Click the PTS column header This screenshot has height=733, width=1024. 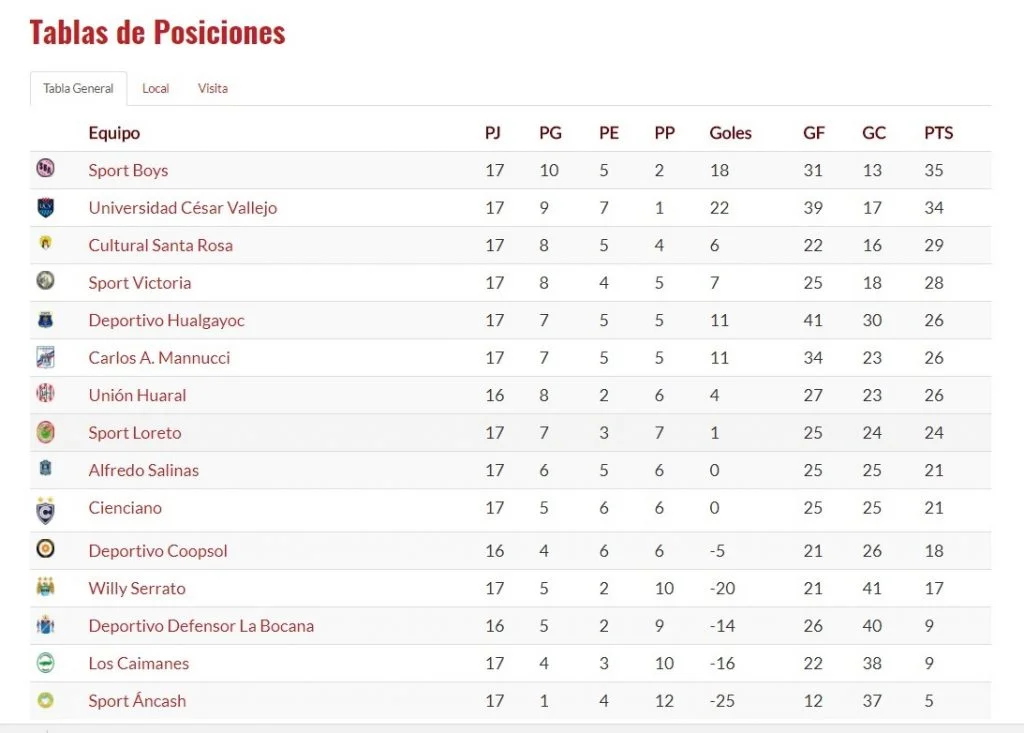pyautogui.click(x=938, y=133)
